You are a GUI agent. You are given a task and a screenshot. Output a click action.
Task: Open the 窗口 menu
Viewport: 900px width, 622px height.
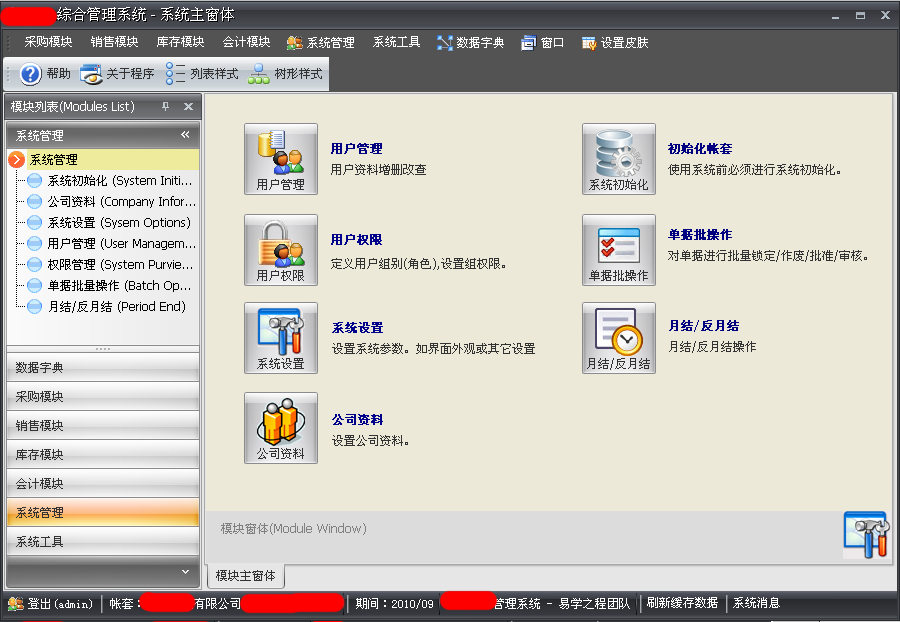click(542, 42)
